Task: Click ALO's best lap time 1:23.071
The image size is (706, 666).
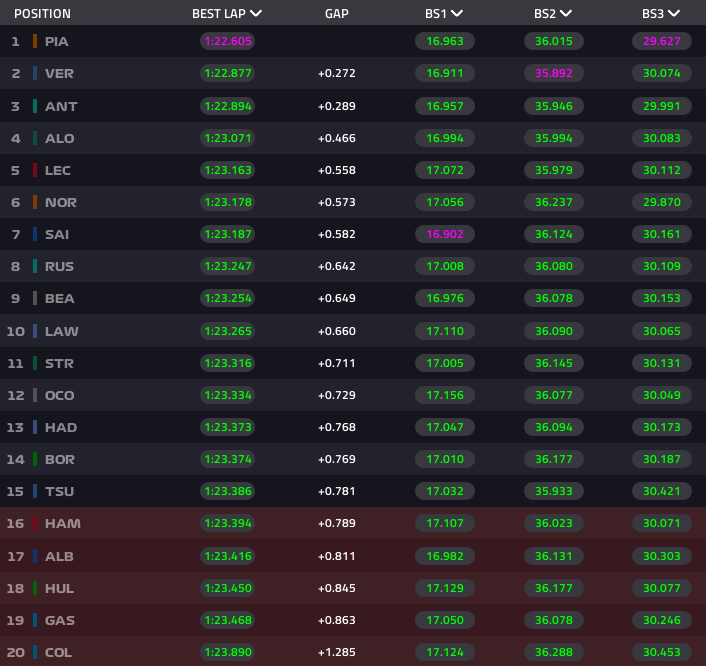Action: pyautogui.click(x=227, y=138)
